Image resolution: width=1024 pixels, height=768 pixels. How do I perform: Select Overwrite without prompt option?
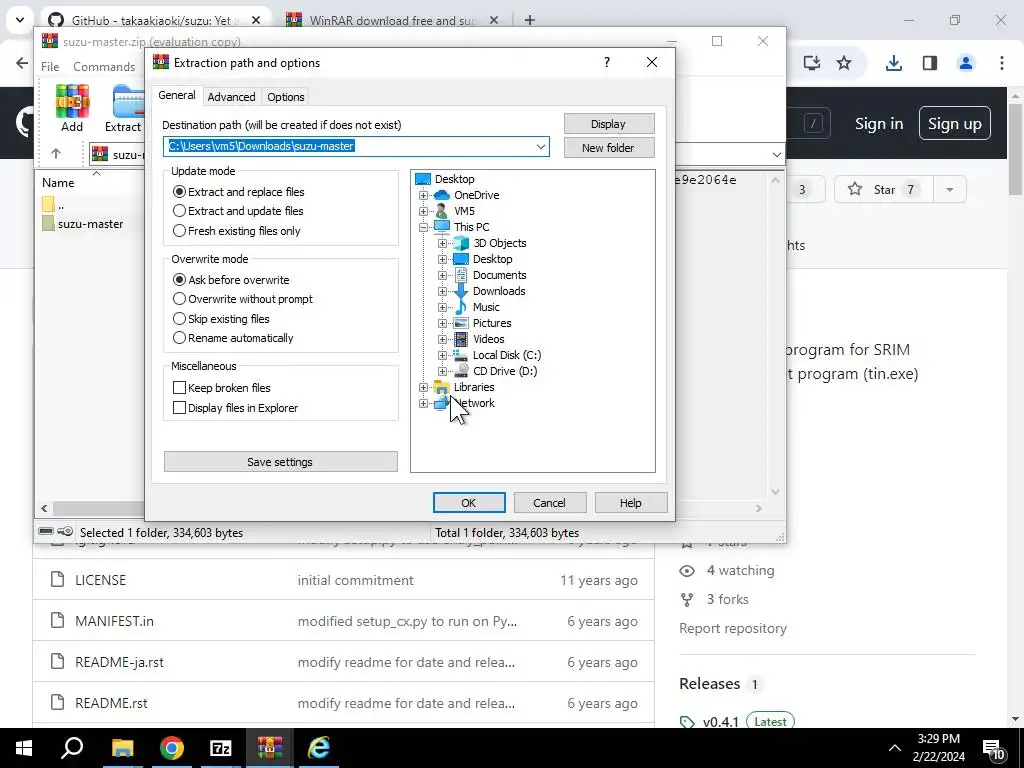[243, 299]
